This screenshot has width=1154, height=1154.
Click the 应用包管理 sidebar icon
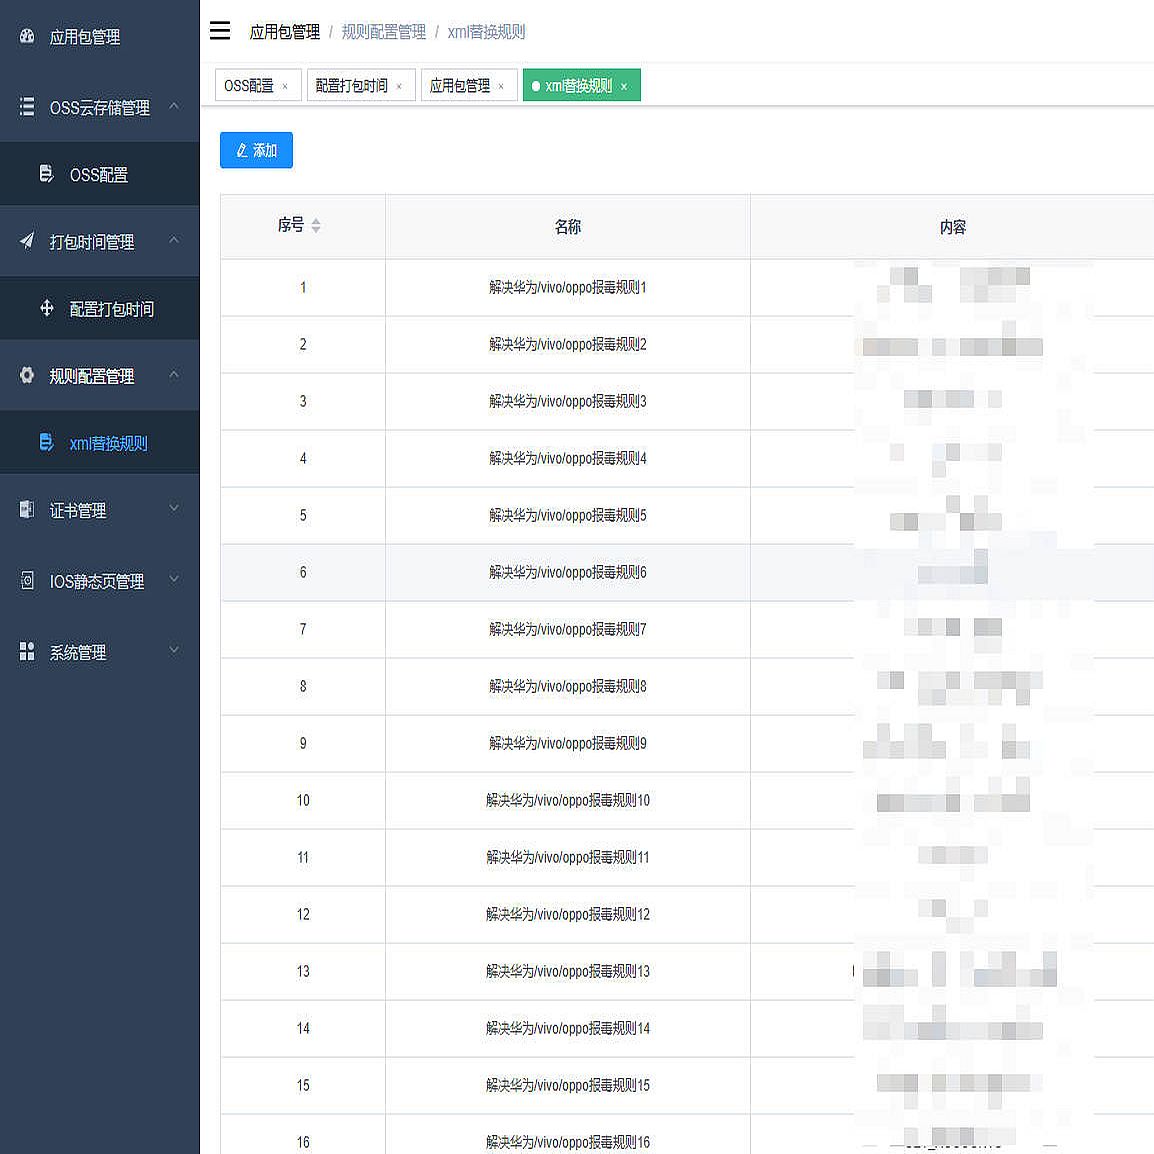[27, 36]
